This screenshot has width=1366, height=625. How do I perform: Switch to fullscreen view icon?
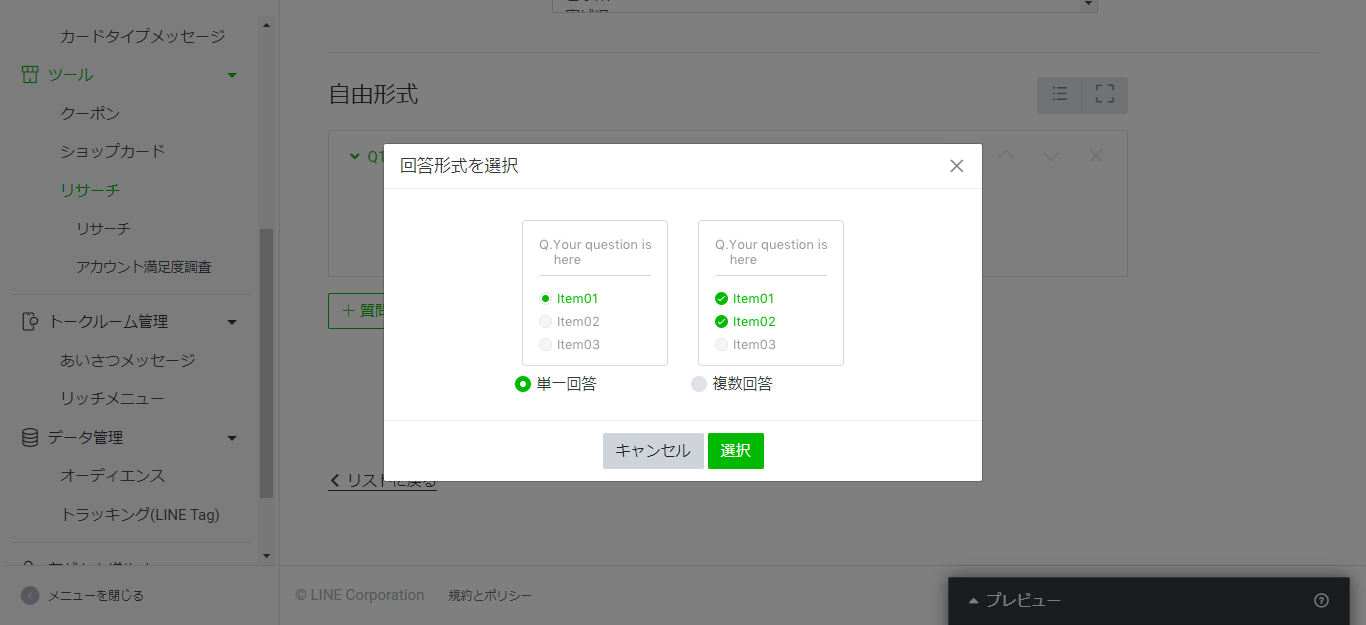tap(1105, 95)
